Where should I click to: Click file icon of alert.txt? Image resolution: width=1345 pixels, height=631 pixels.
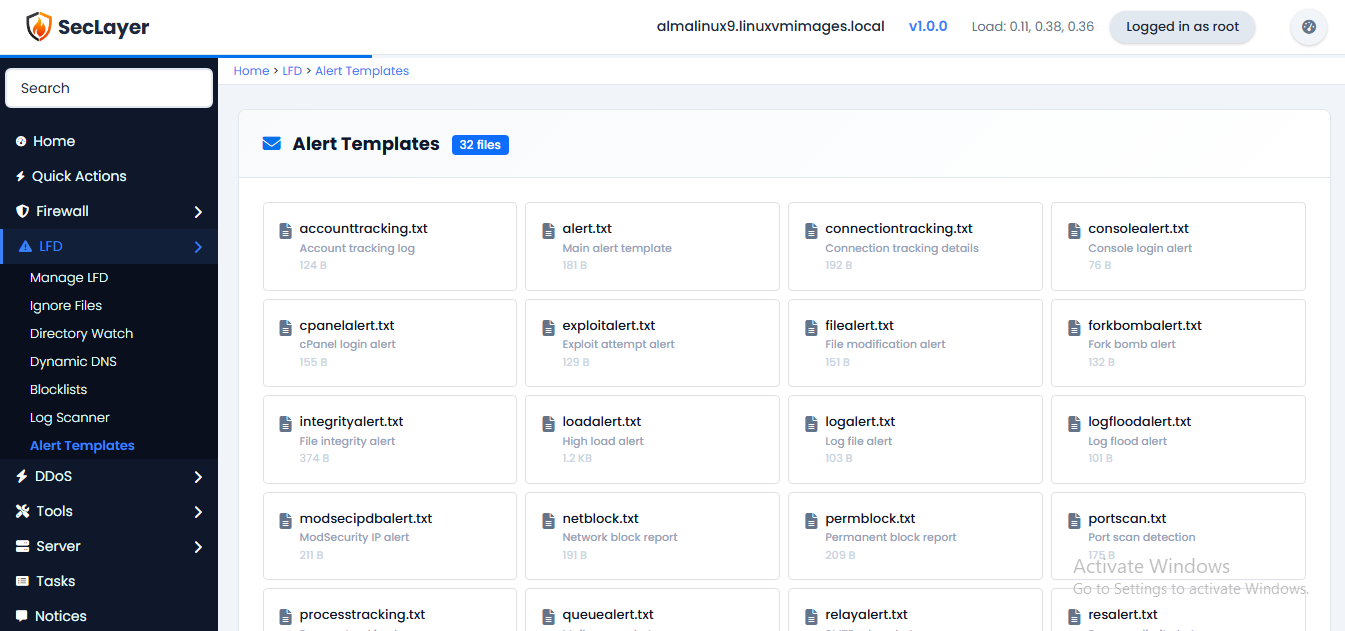(548, 231)
